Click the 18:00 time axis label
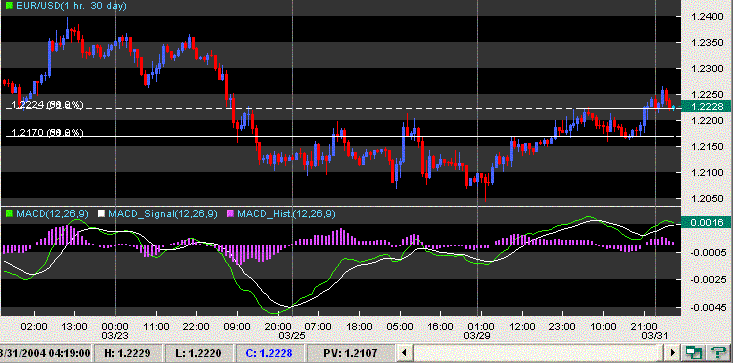Viewport: 733px width, 363px height. [x=360, y=326]
